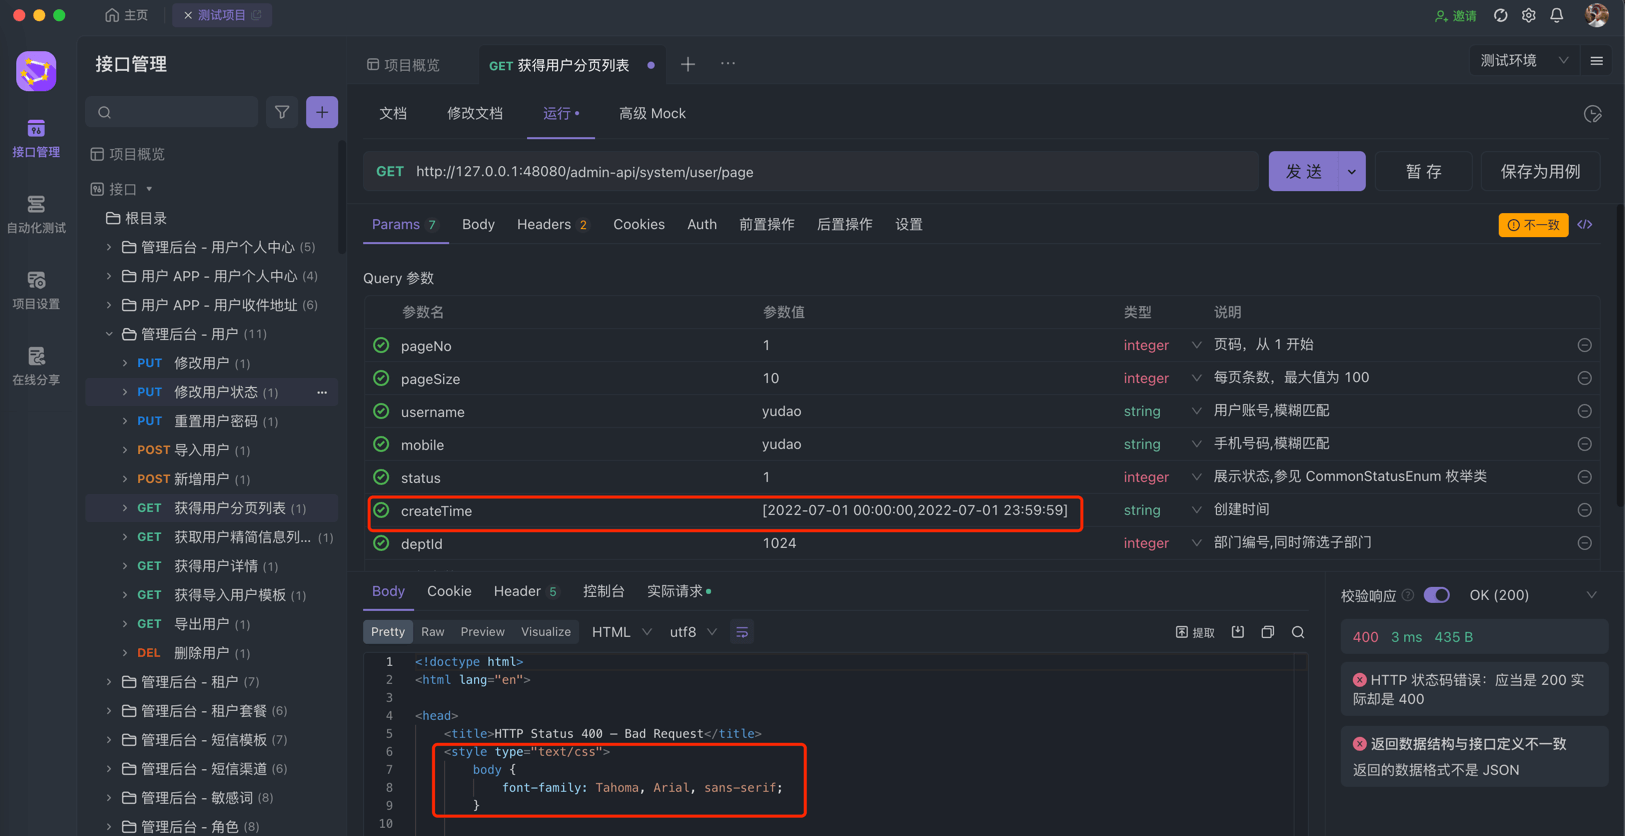Image resolution: width=1625 pixels, height=836 pixels.
Task: Switch to the 高级 Mock tab
Action: click(x=652, y=114)
